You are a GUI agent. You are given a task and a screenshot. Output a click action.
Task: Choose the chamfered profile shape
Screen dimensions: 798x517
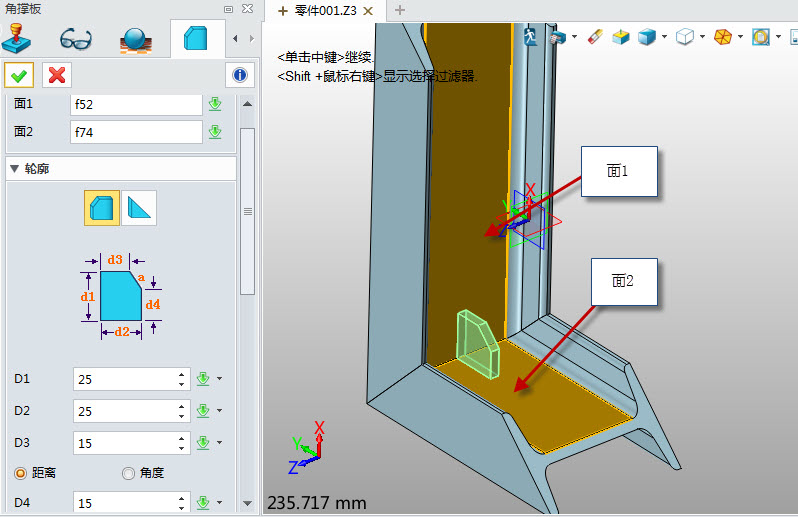click(x=102, y=208)
